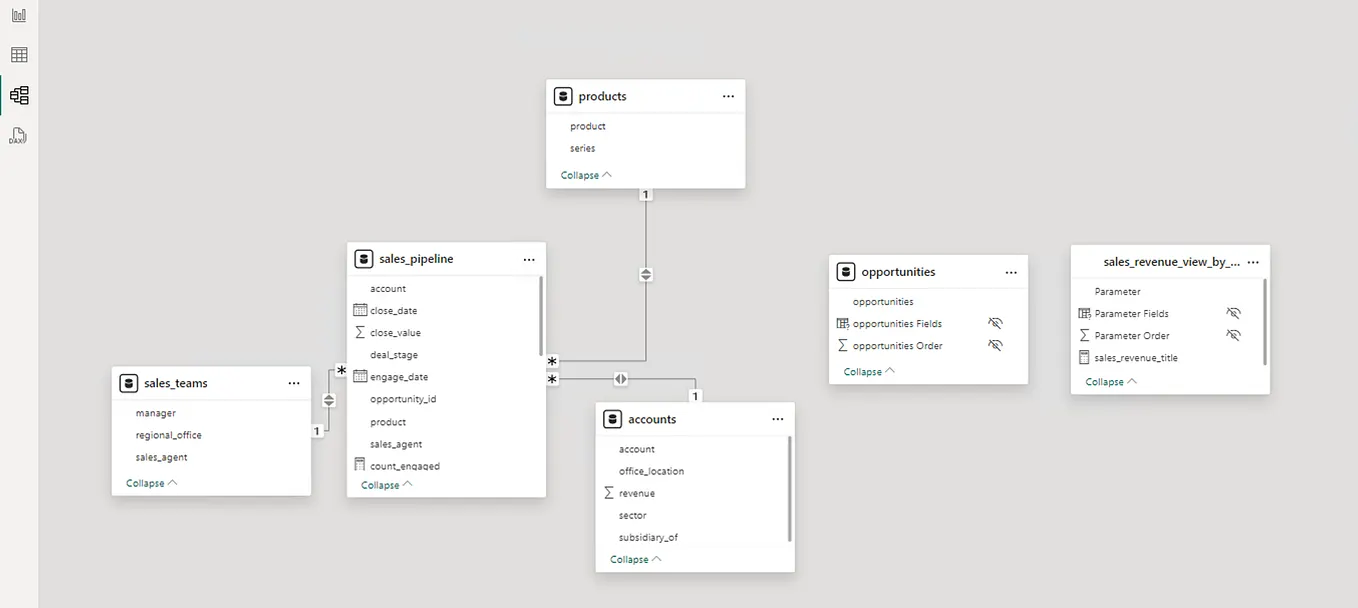The image size is (1358, 608).
Task: Open More options menu for the products table
Action: [x=728, y=95]
